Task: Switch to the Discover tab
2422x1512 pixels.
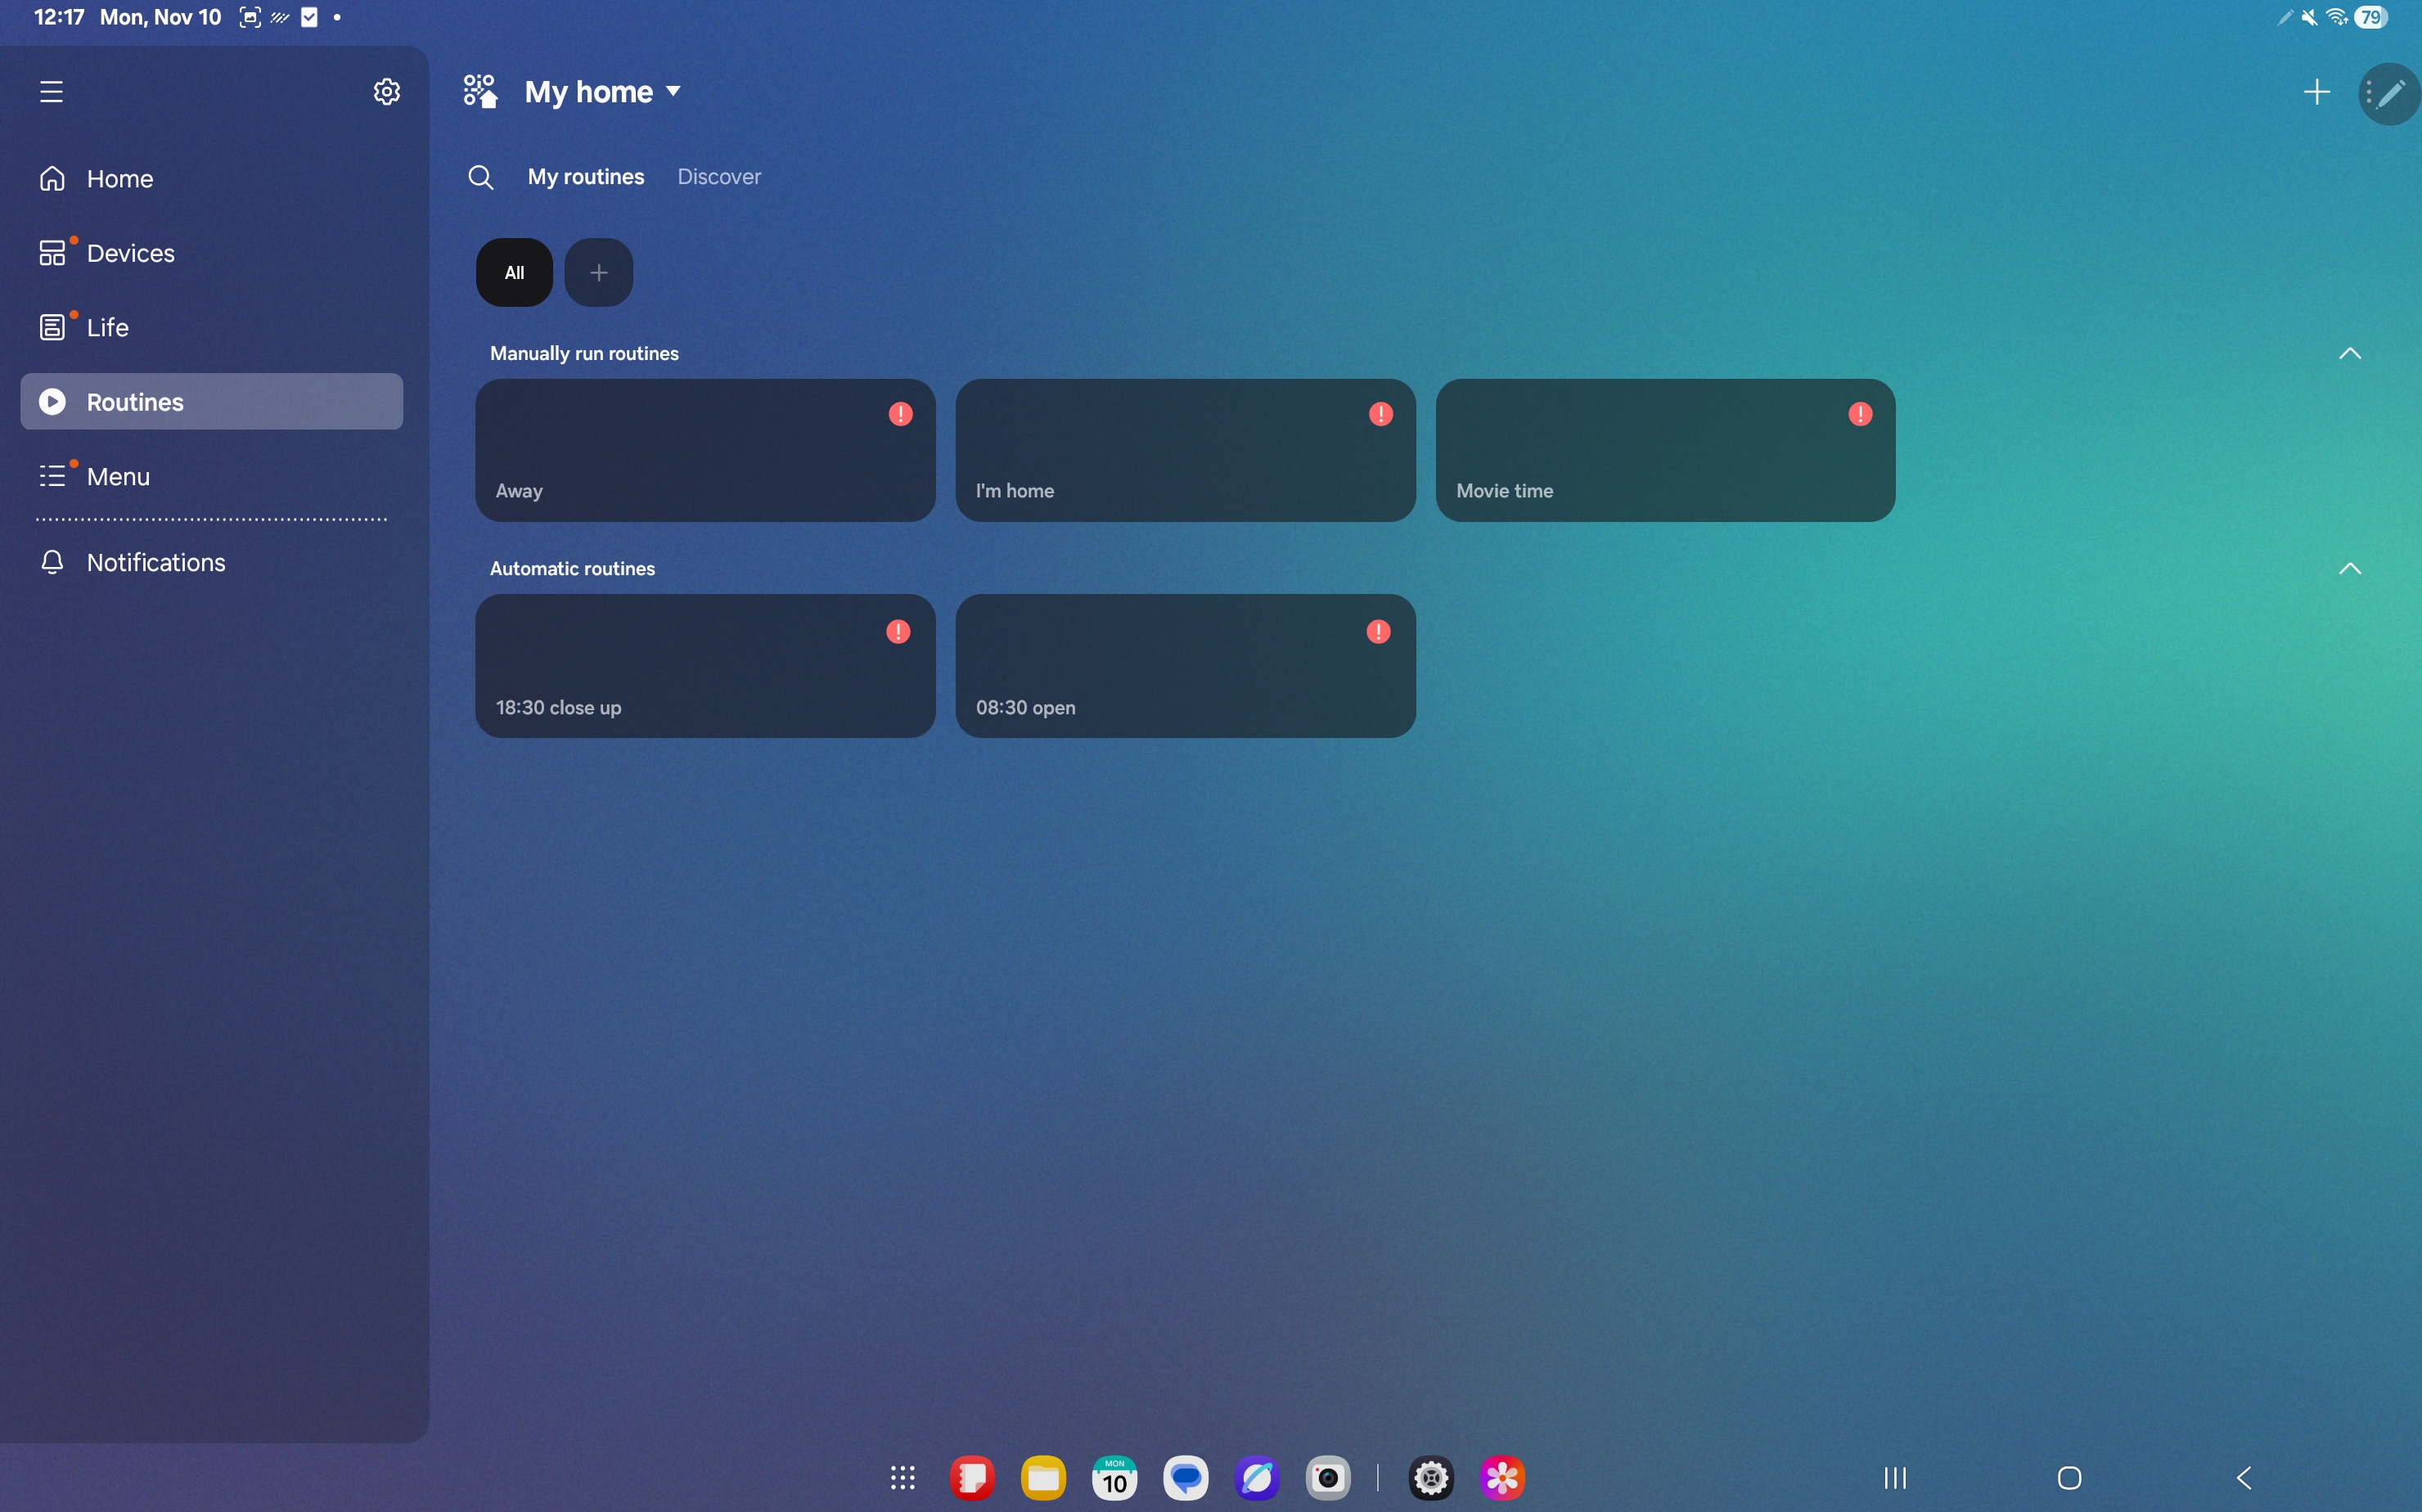Action: (x=719, y=177)
